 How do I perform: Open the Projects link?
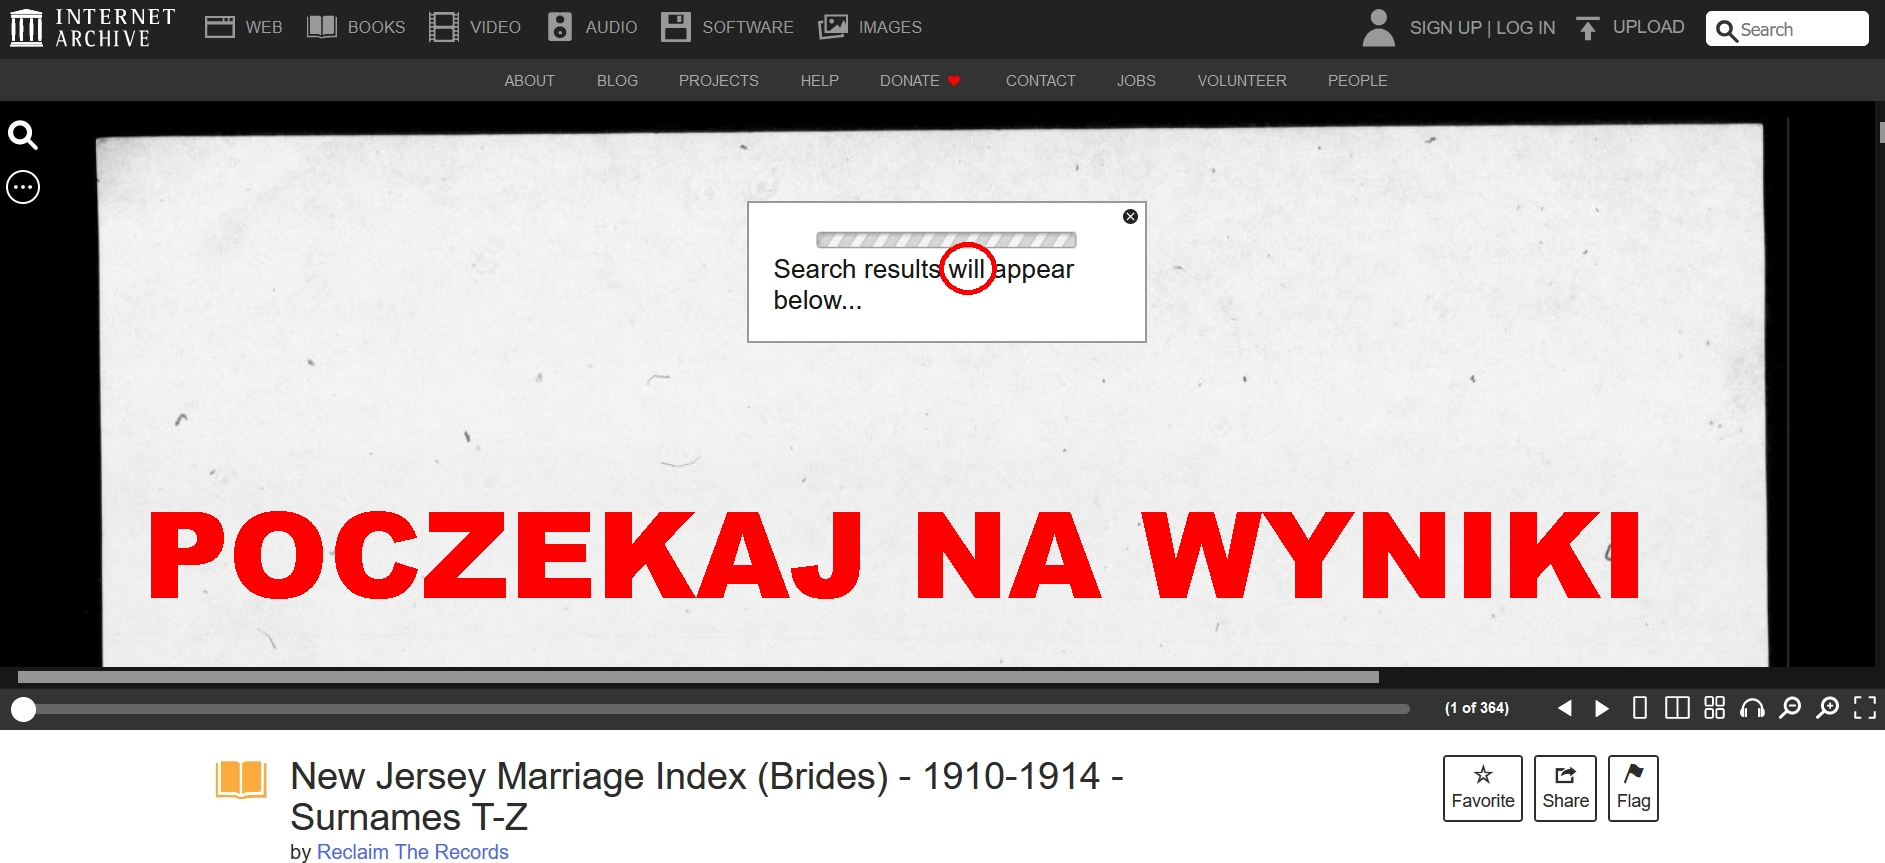click(x=718, y=81)
